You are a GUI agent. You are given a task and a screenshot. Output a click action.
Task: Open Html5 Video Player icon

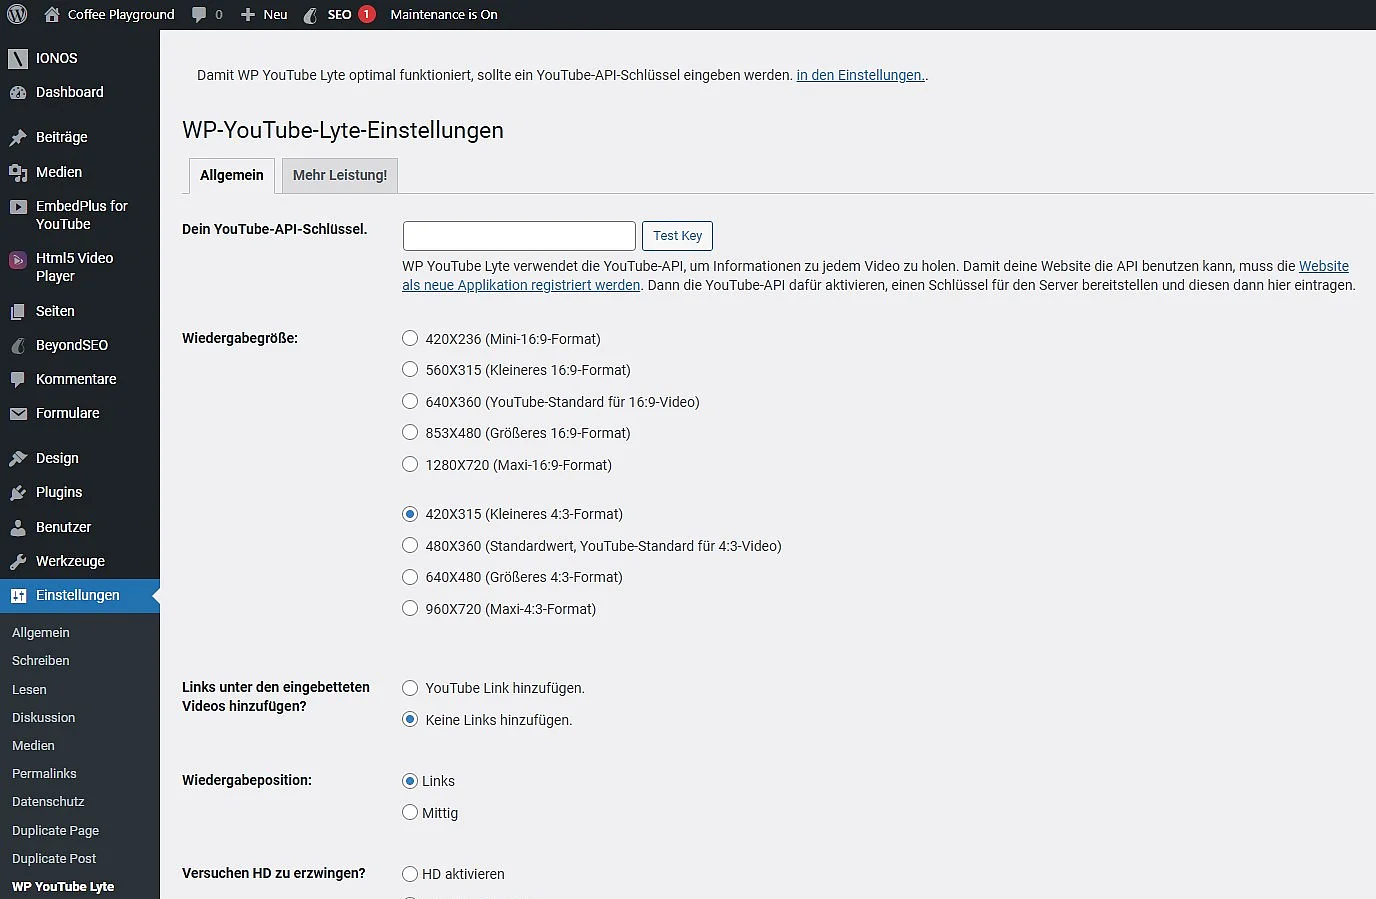18,260
